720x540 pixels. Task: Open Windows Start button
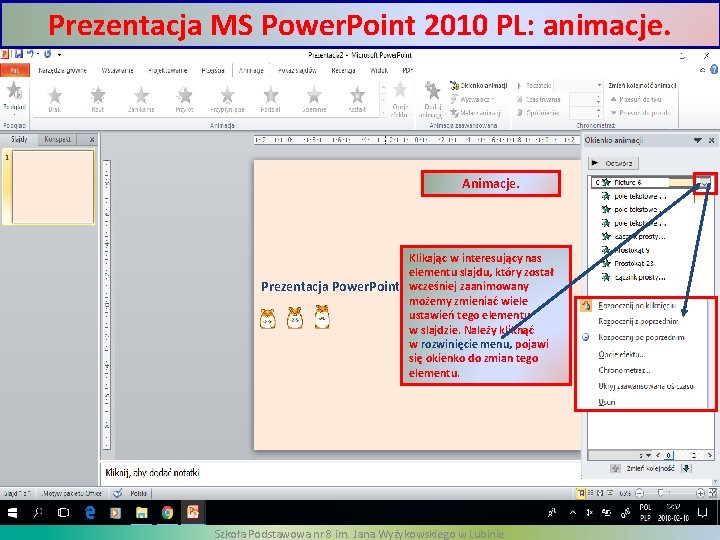coord(12,512)
